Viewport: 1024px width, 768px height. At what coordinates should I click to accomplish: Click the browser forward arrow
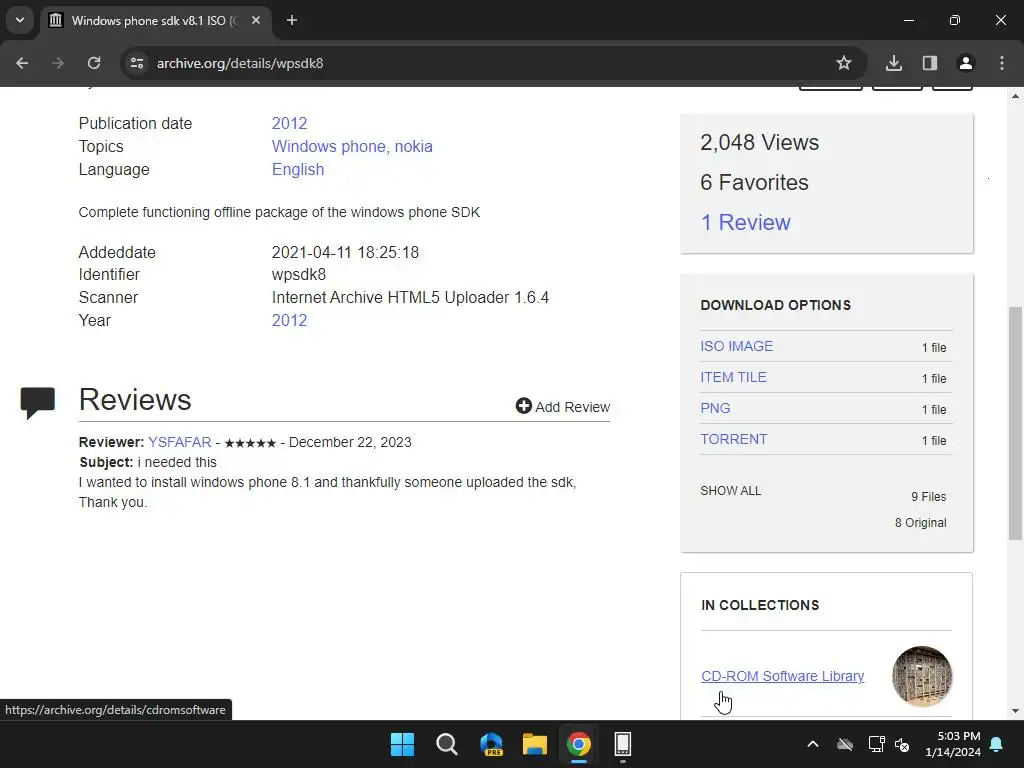pyautogui.click(x=58, y=63)
